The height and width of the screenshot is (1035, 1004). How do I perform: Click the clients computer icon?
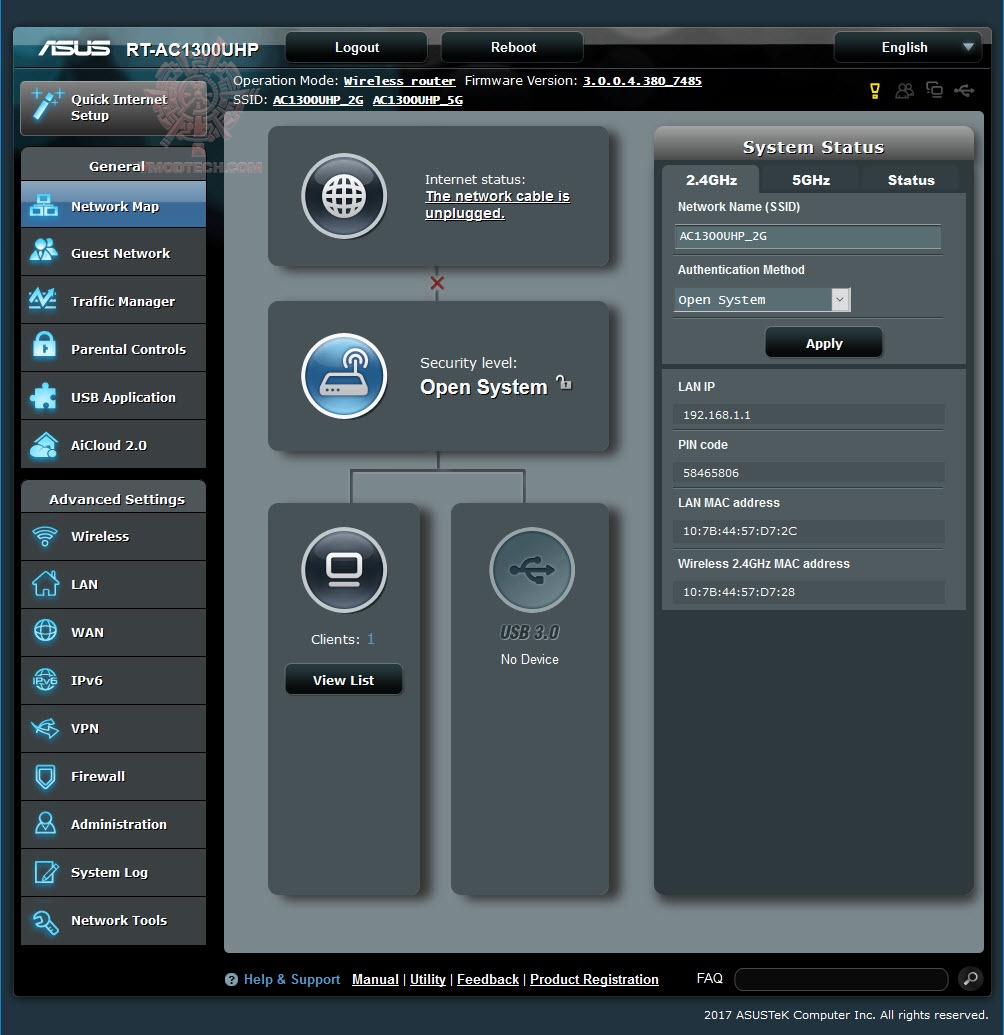[x=344, y=570]
